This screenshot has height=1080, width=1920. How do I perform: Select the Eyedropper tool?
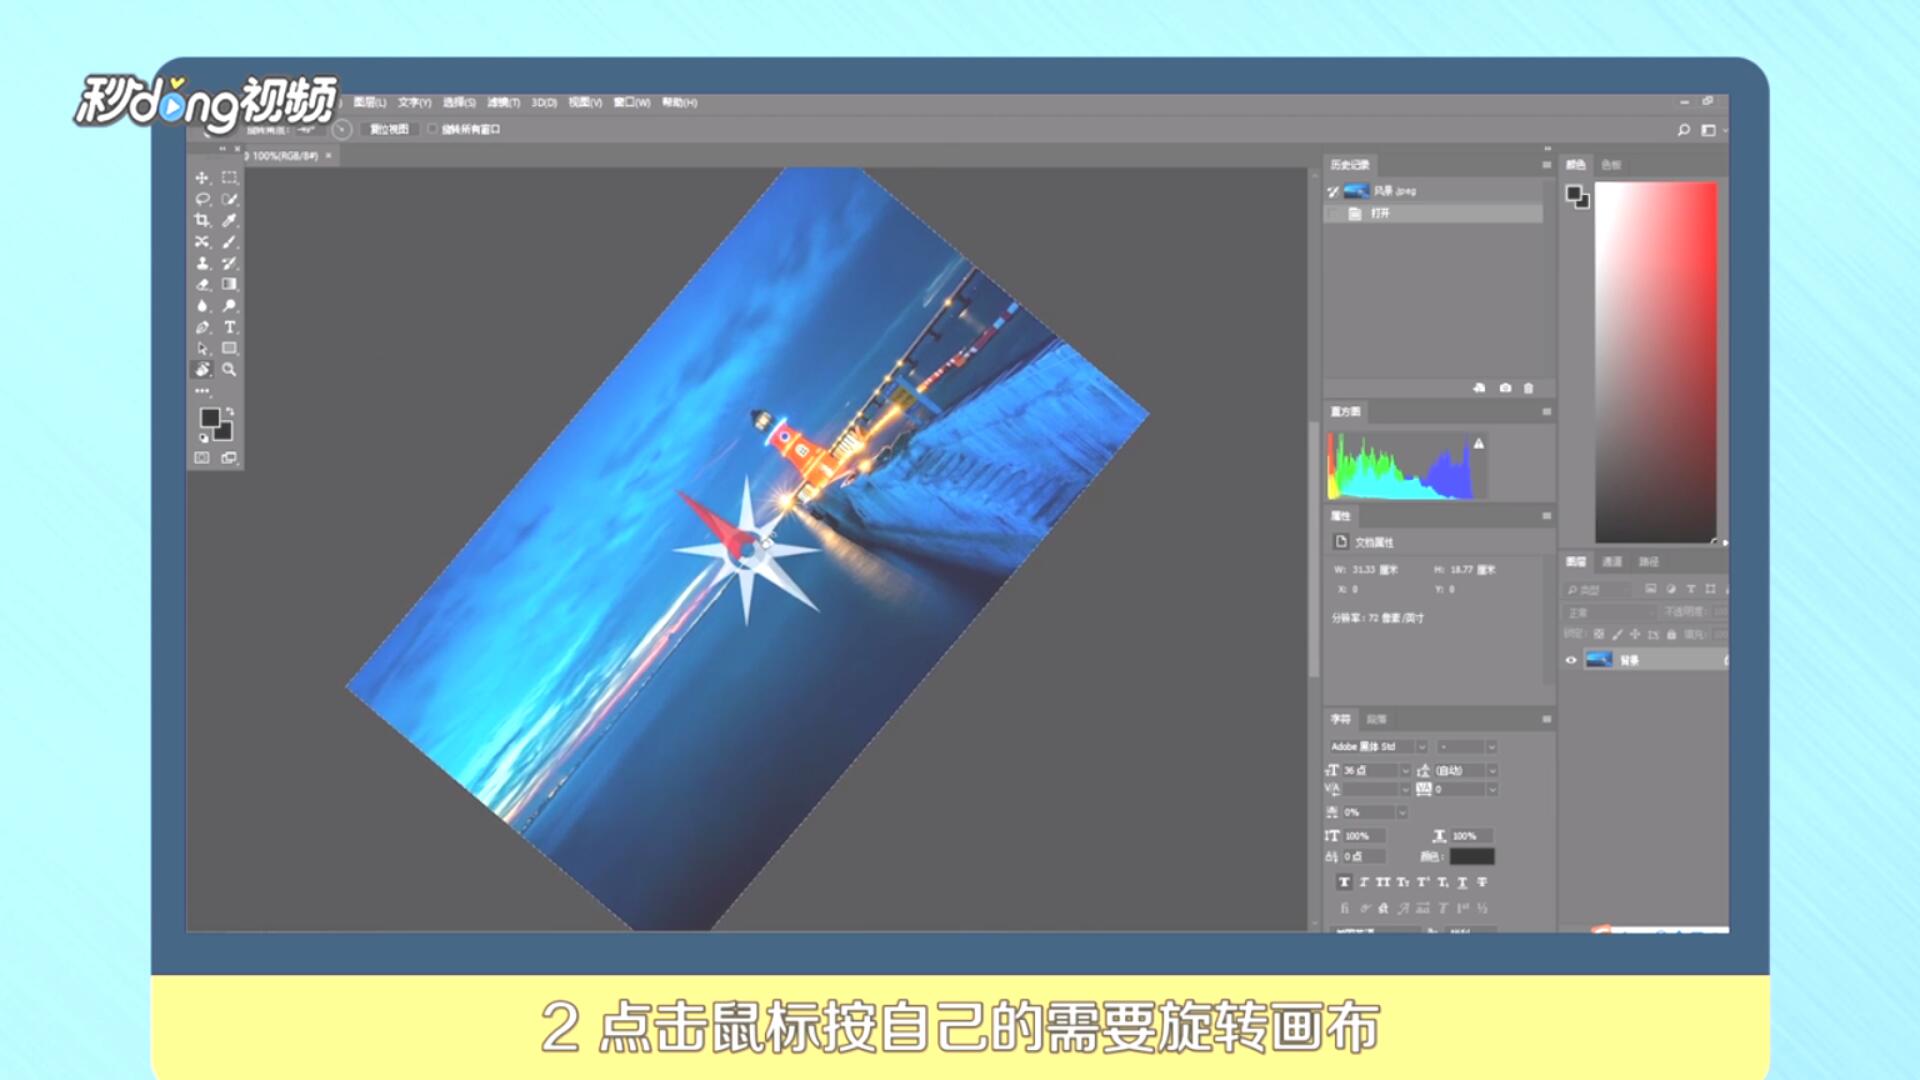tap(229, 220)
